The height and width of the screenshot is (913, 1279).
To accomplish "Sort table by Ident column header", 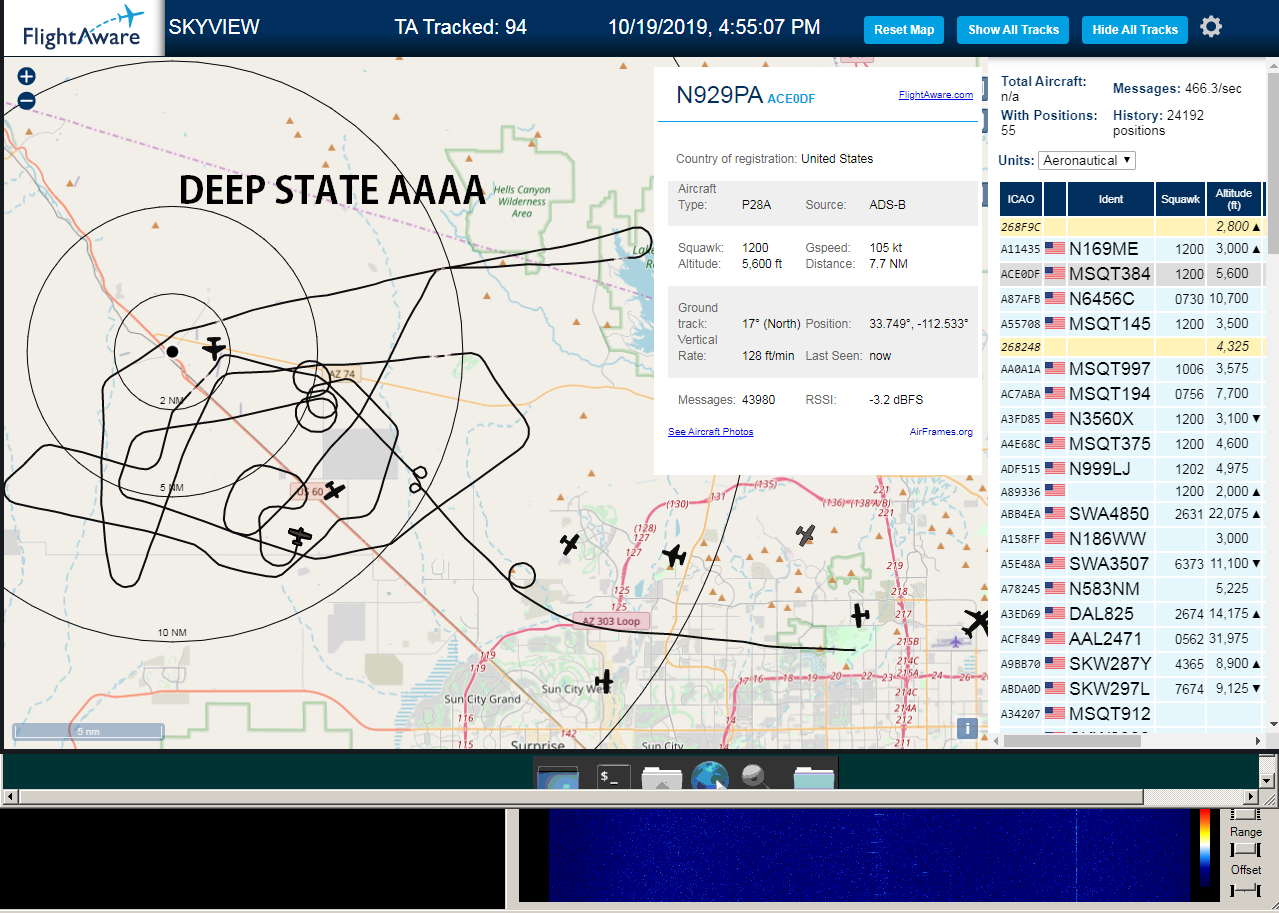I will (x=1111, y=199).
